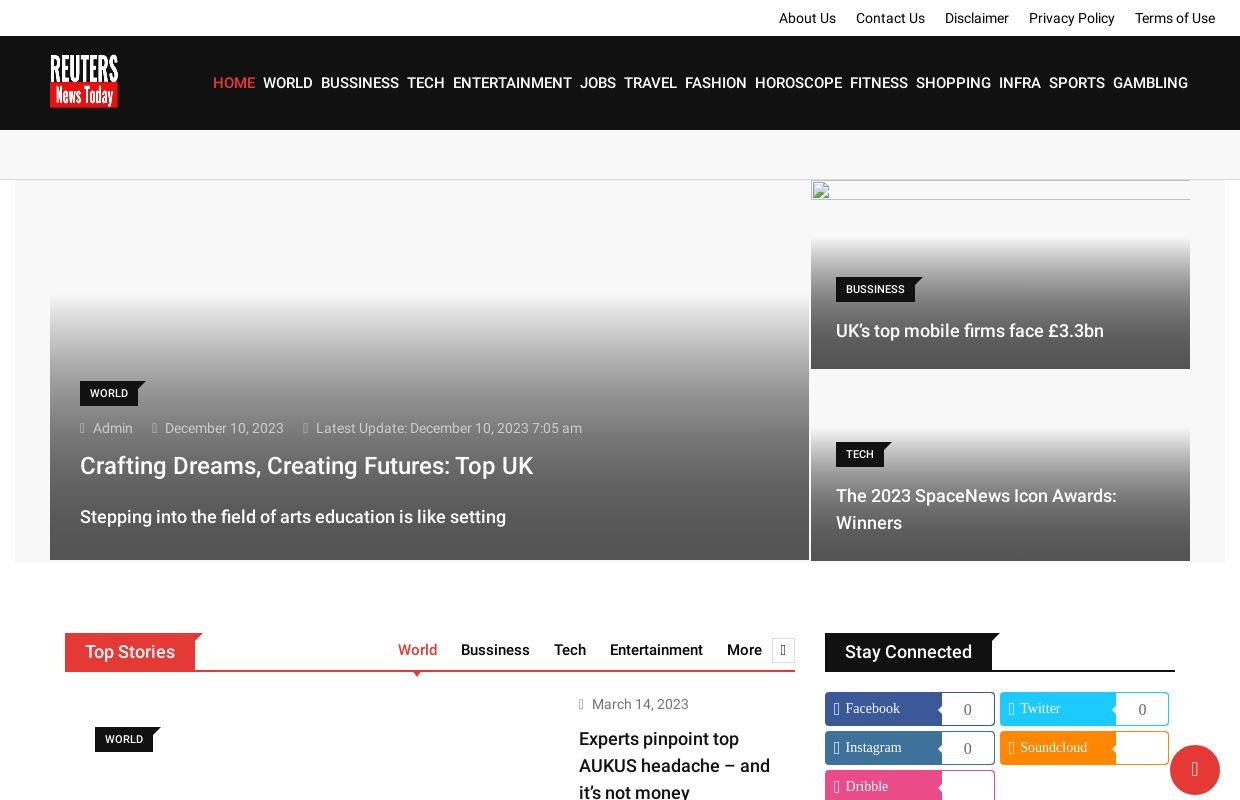Viewport: 1240px width, 800px height.
Task: Click the WORLD category tag on featured article
Action: point(109,394)
